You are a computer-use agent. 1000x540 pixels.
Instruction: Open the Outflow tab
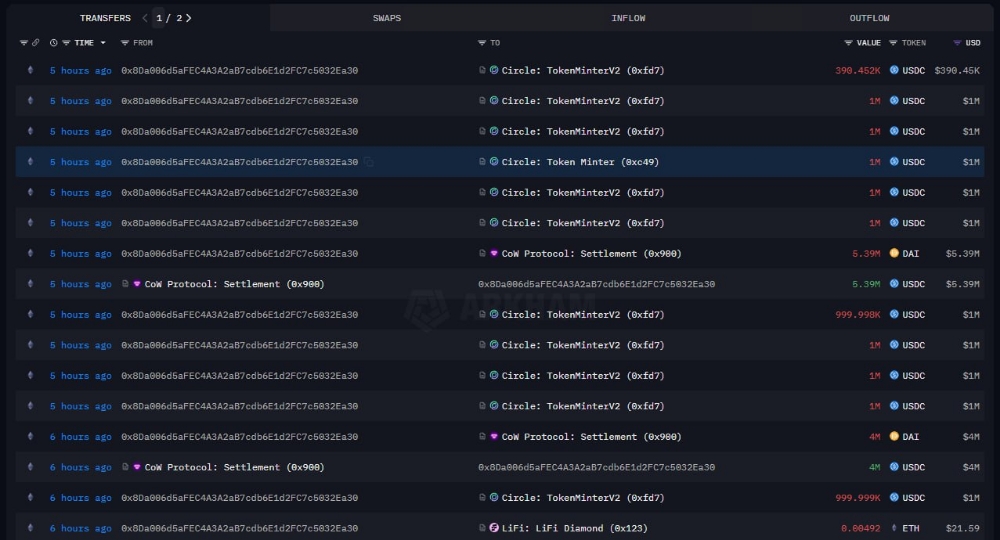point(869,18)
